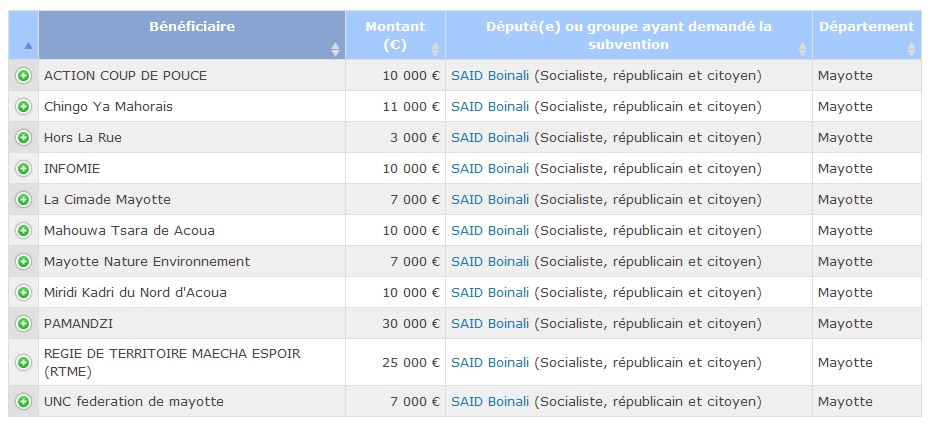Open details for the INFOMIE row
Image resolution: width=931 pixels, height=430 pixels.
pos(23,169)
